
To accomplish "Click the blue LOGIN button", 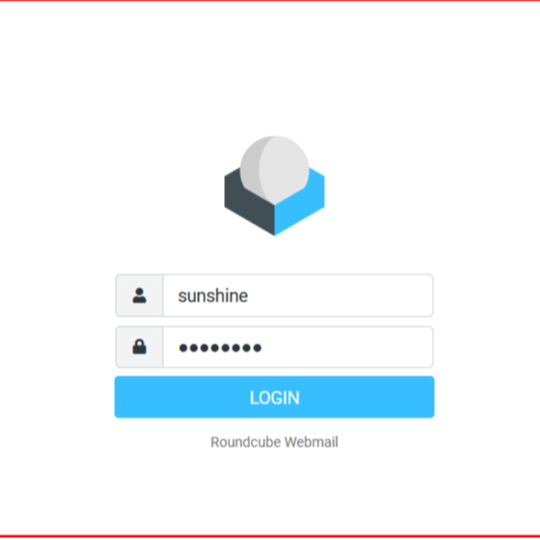I will (274, 397).
